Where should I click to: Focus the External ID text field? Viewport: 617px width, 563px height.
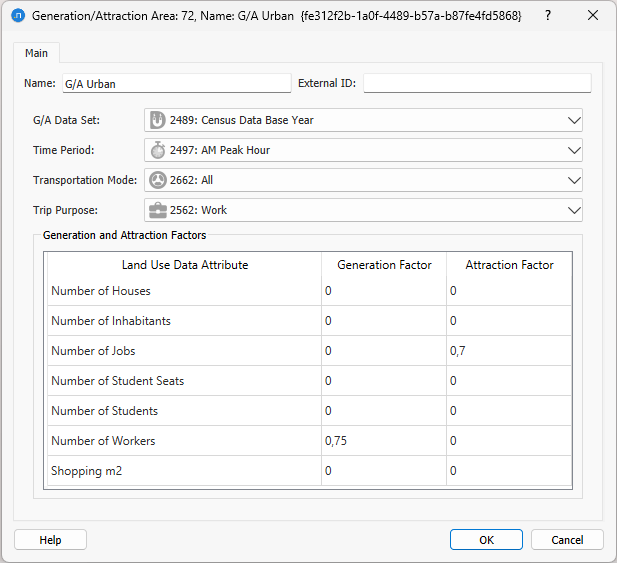476,84
